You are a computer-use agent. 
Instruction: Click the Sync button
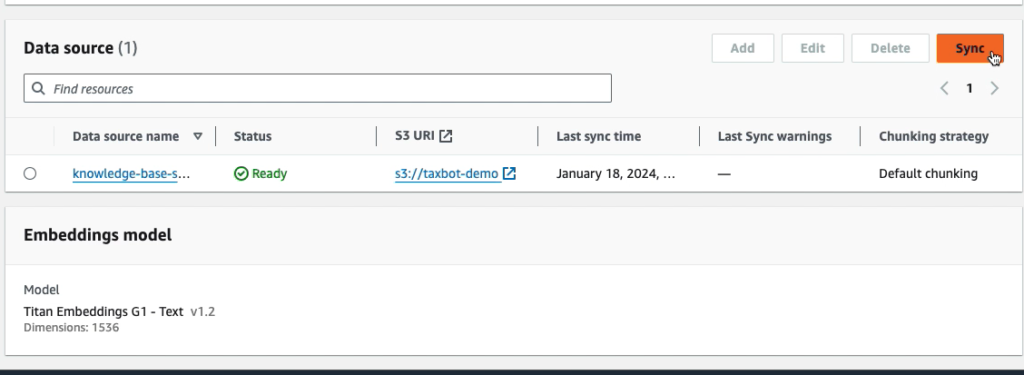click(970, 48)
